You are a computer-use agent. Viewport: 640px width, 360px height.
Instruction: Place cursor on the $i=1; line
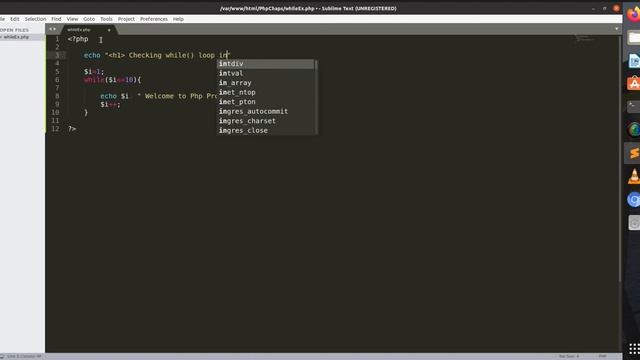click(x=94, y=72)
